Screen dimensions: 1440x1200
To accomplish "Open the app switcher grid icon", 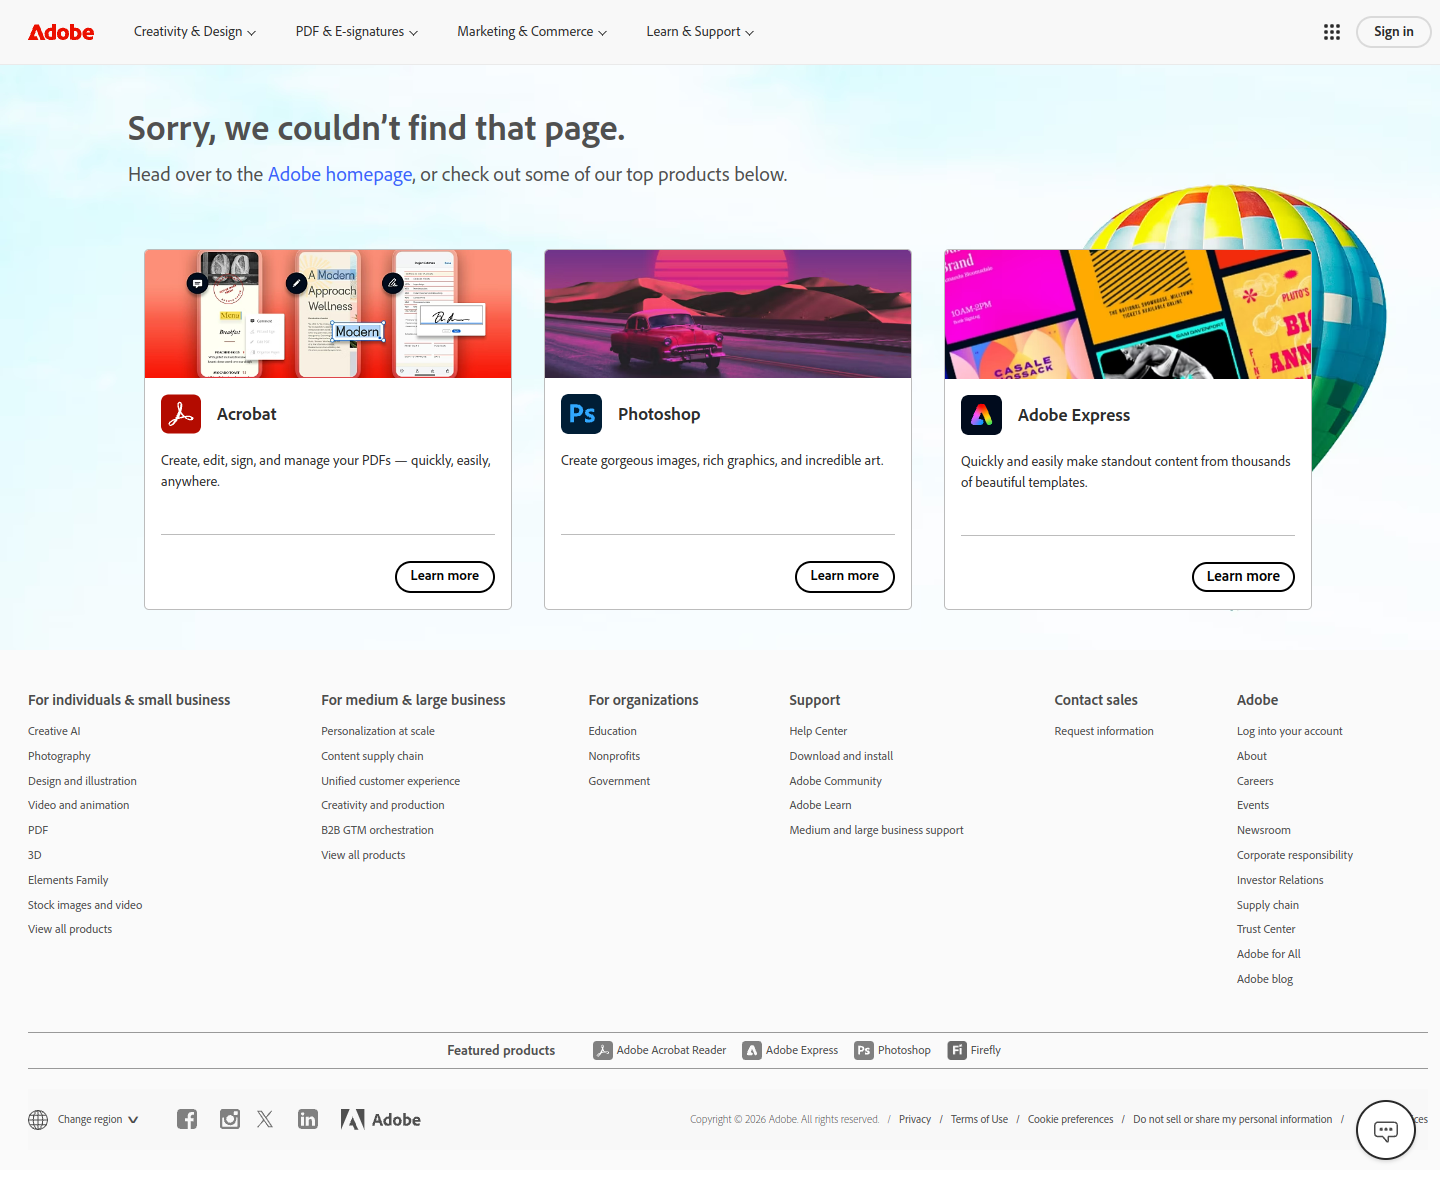I will [x=1332, y=32].
